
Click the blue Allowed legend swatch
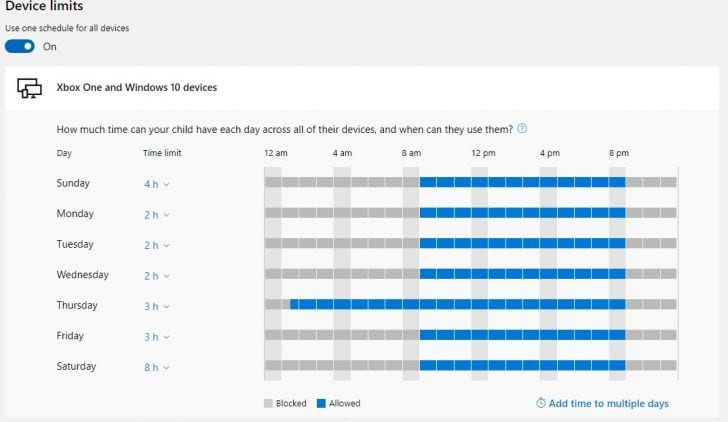tap(321, 403)
